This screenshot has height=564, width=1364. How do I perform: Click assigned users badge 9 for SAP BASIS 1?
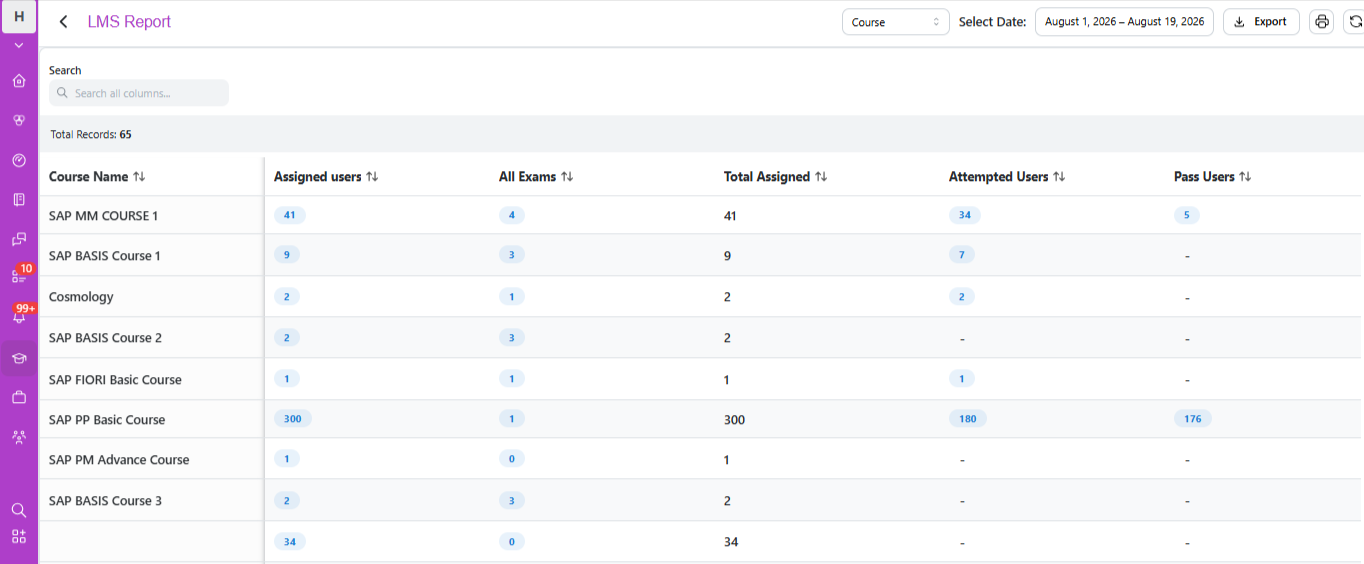point(286,255)
